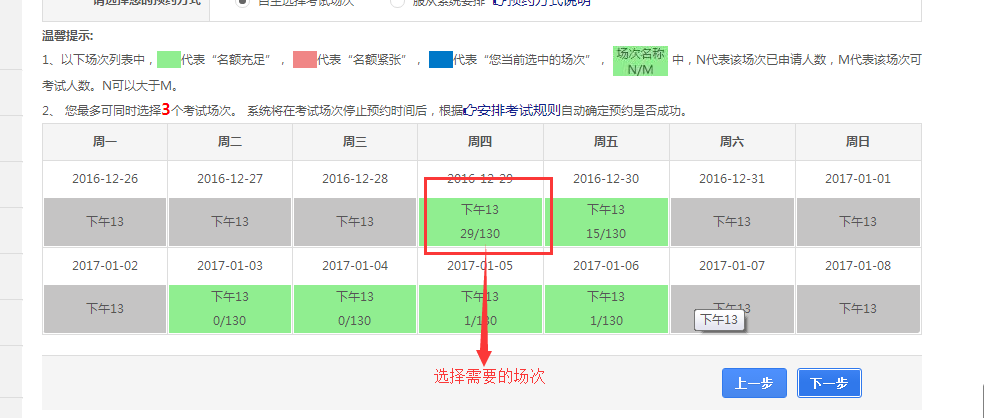
Task: Click the grey 2017-01-01 Sunday session
Action: [857, 221]
